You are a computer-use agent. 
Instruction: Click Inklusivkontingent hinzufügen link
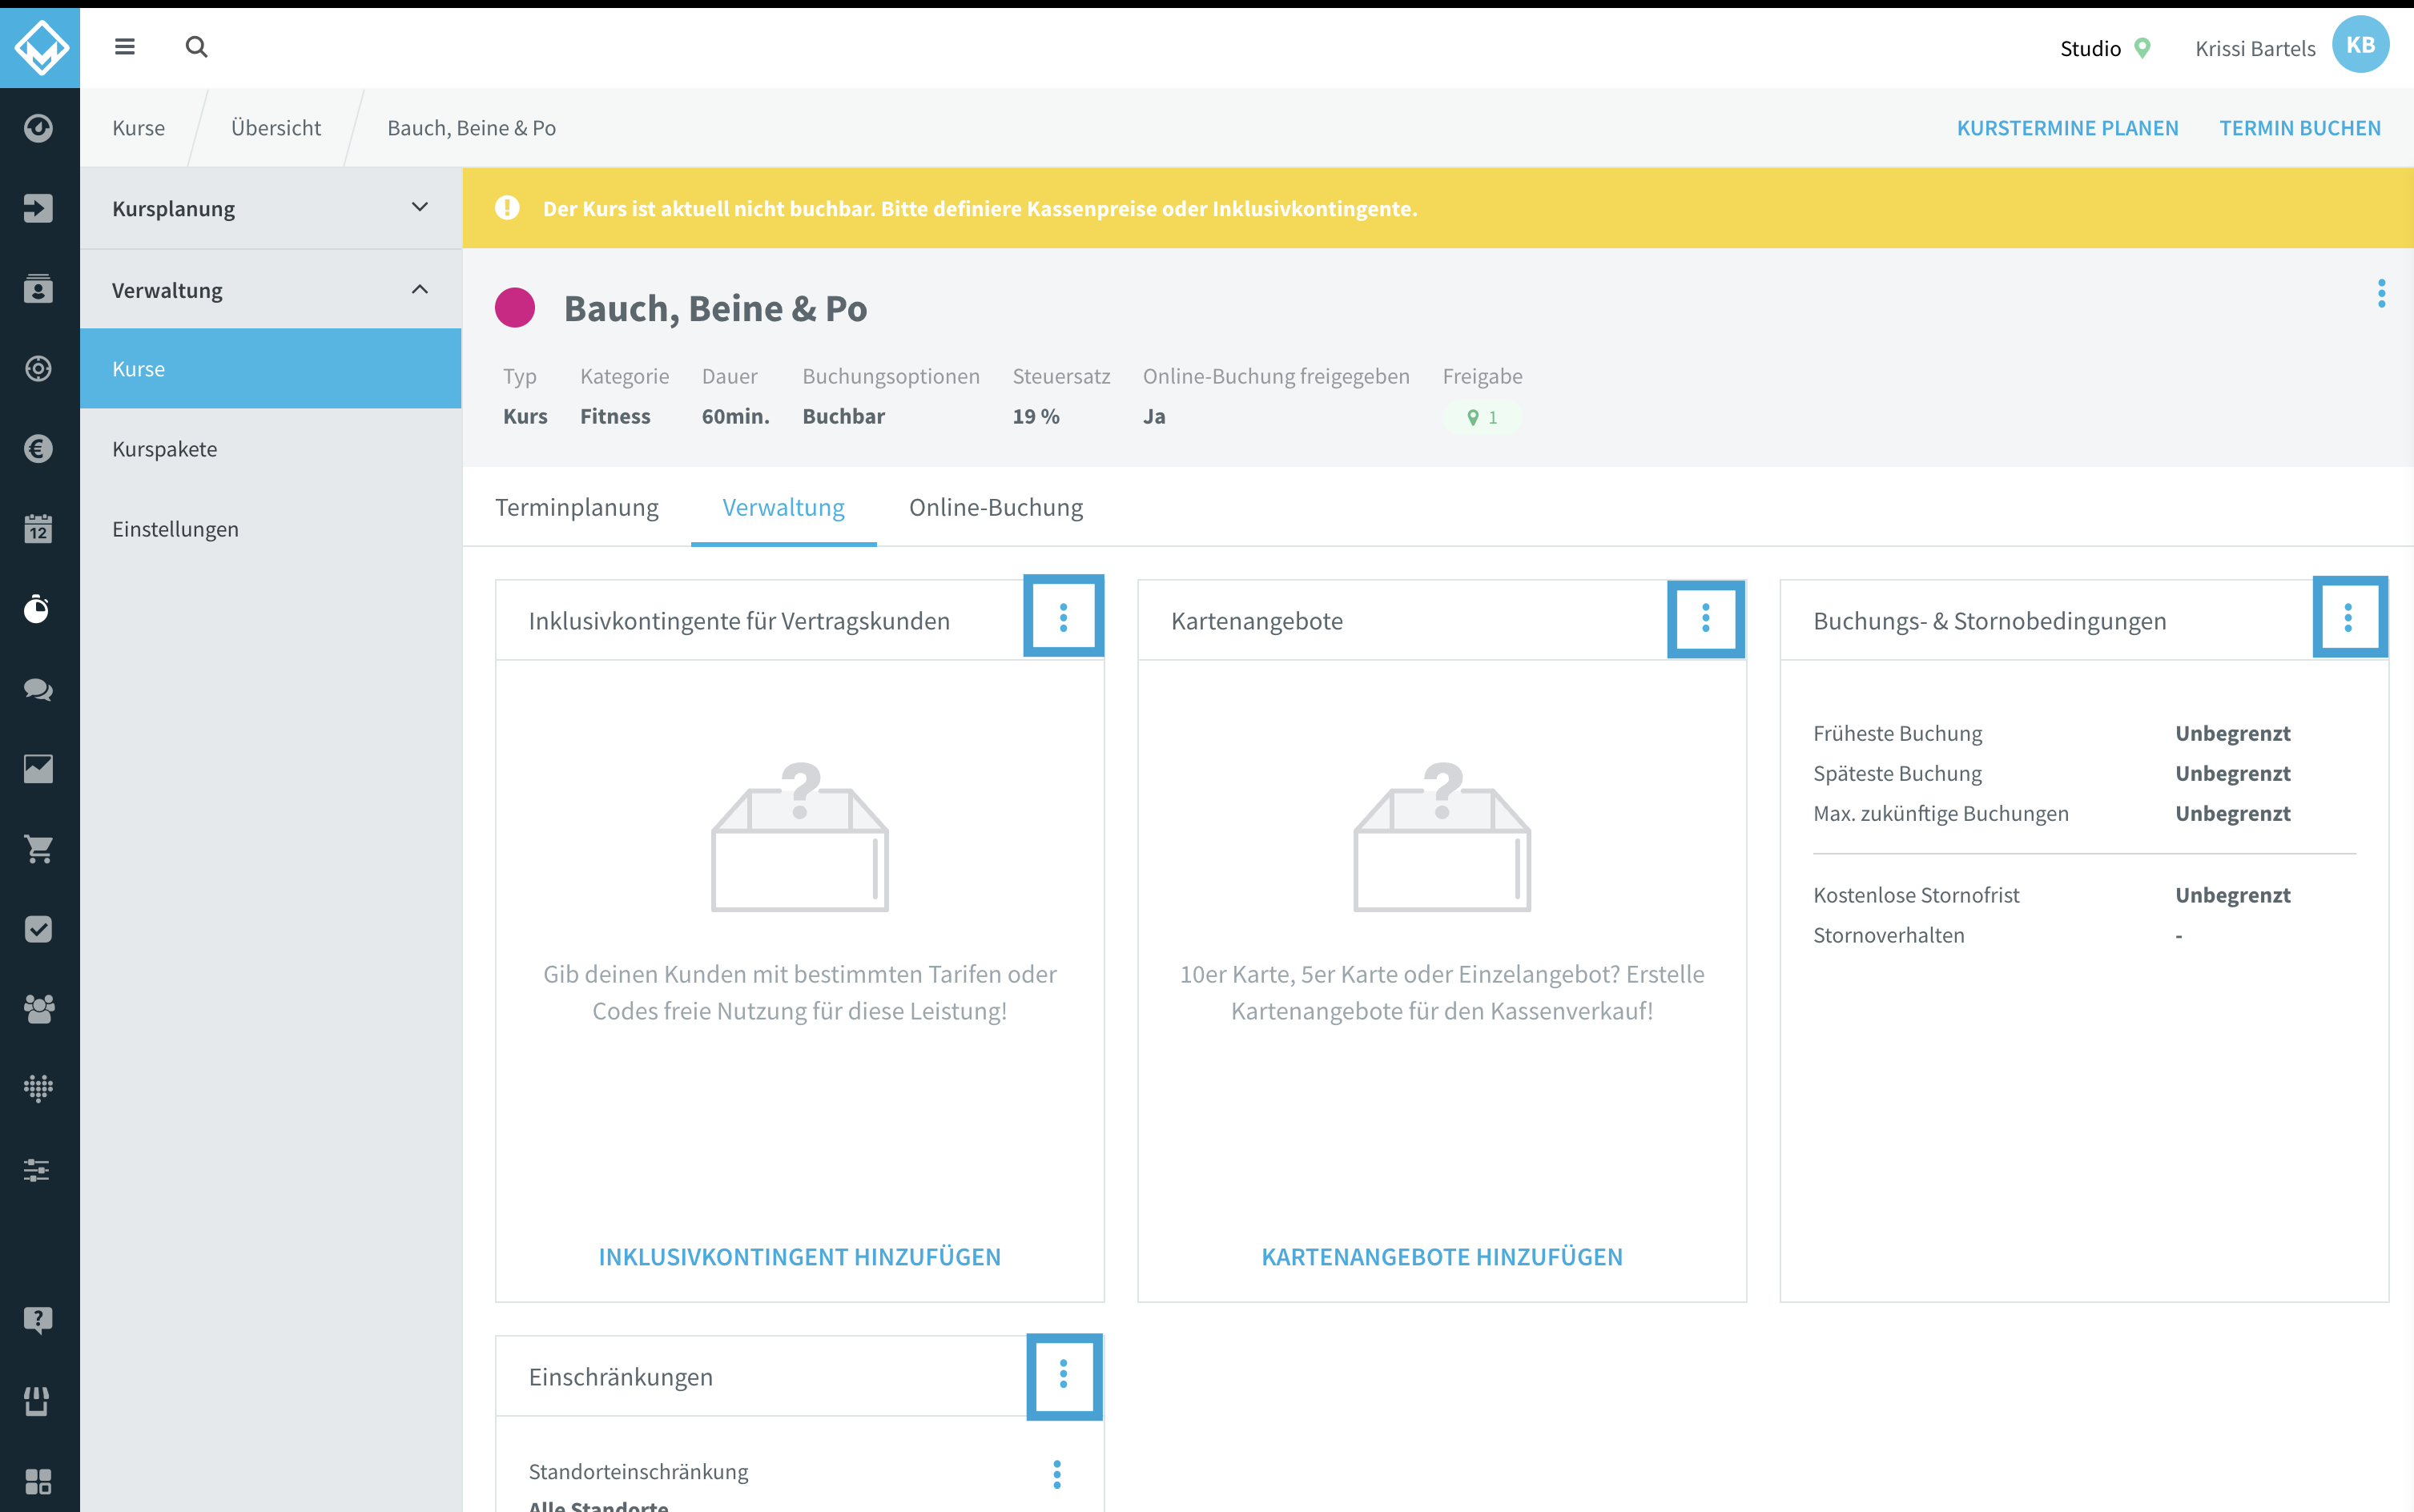(x=800, y=1256)
